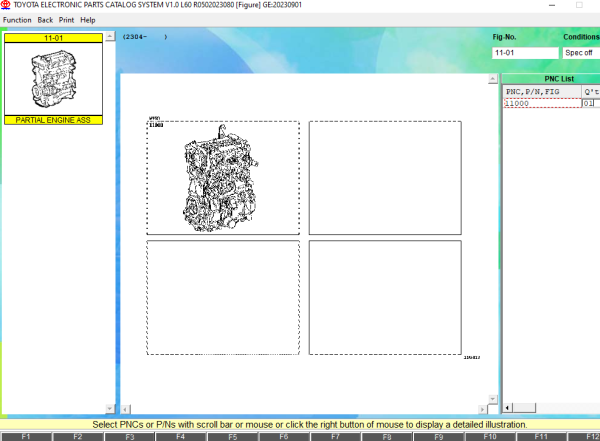Click the quantity cell 01
600x441 pixels.
[590, 103]
